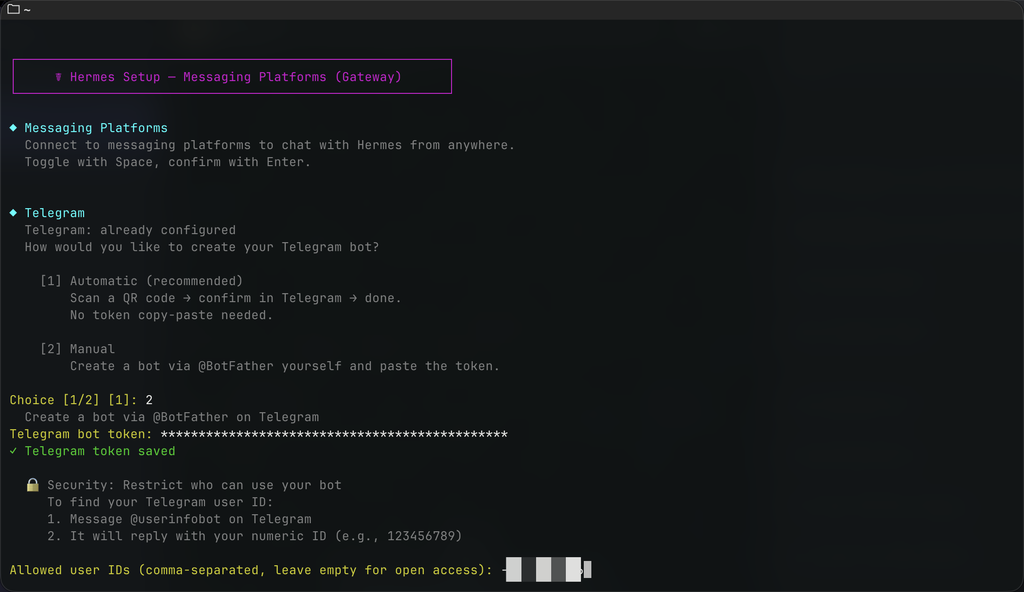
Task: Click the status line "Telegram: already configured"
Action: (x=130, y=230)
